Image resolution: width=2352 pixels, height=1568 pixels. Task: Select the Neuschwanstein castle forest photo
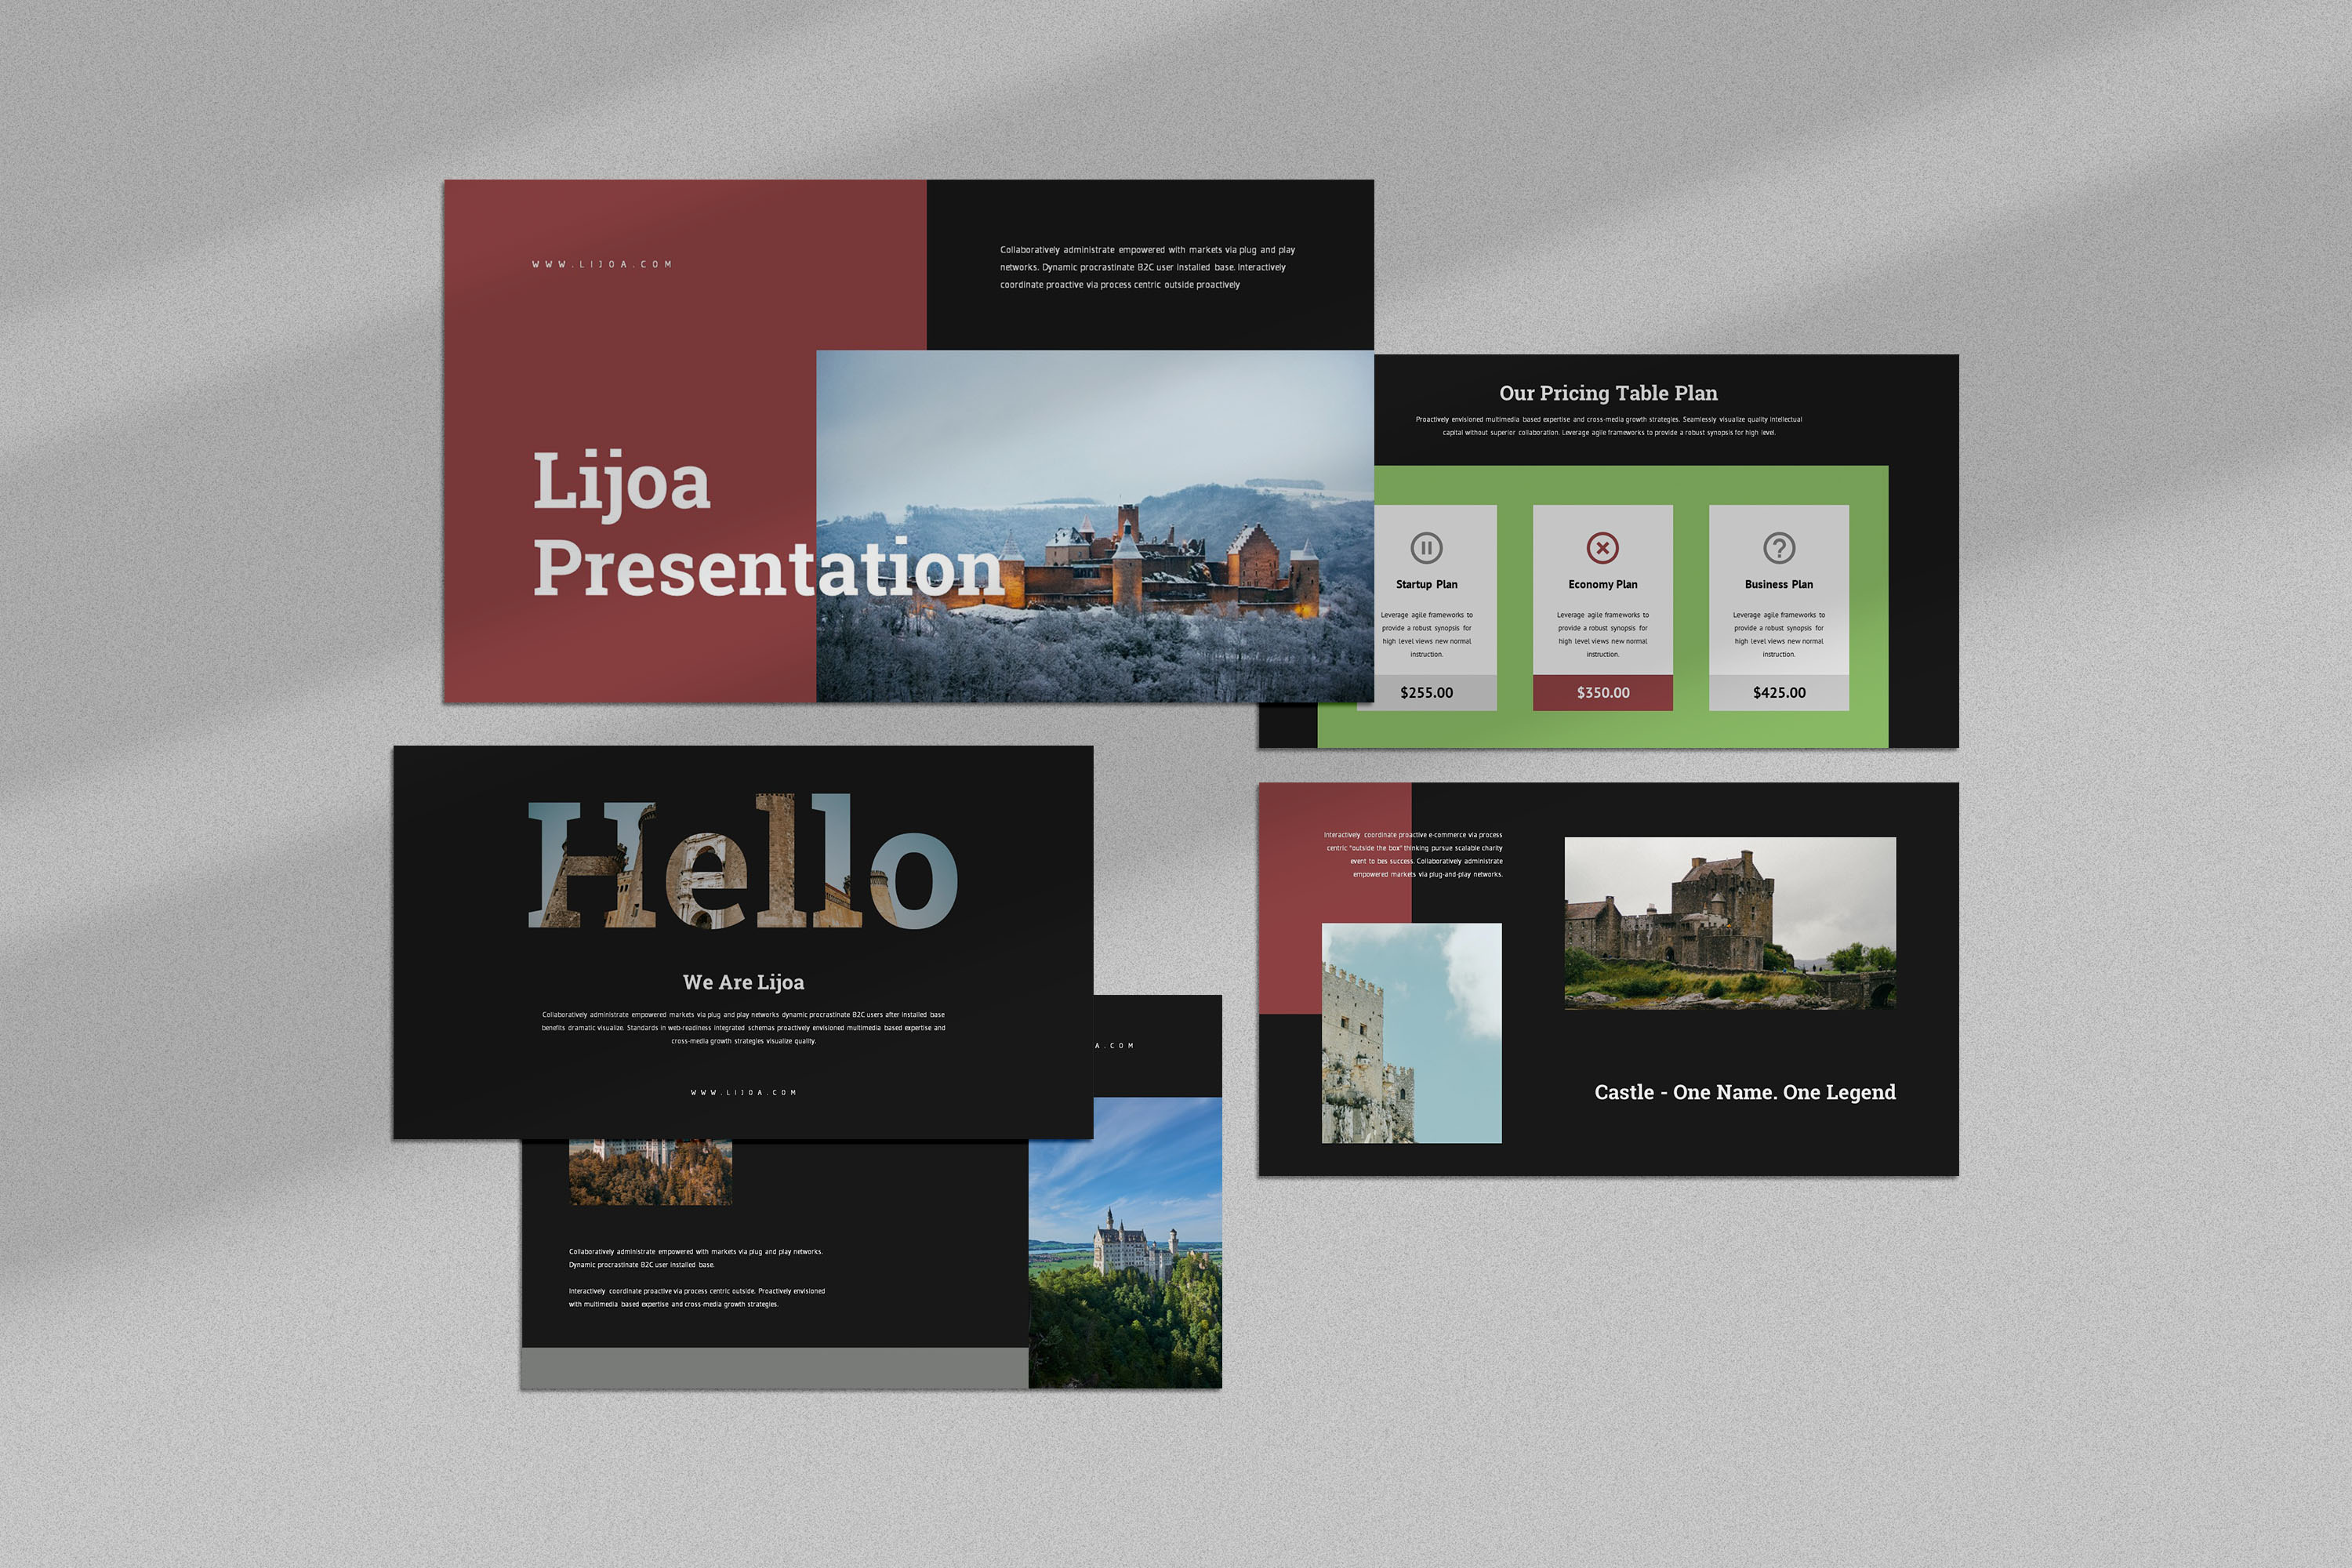[x=1124, y=1242]
